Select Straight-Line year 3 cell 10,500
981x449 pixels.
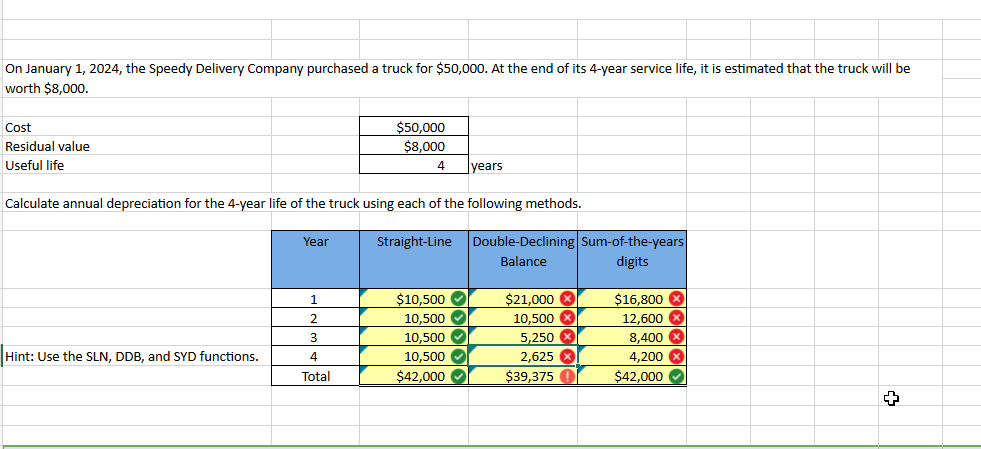[x=414, y=337]
